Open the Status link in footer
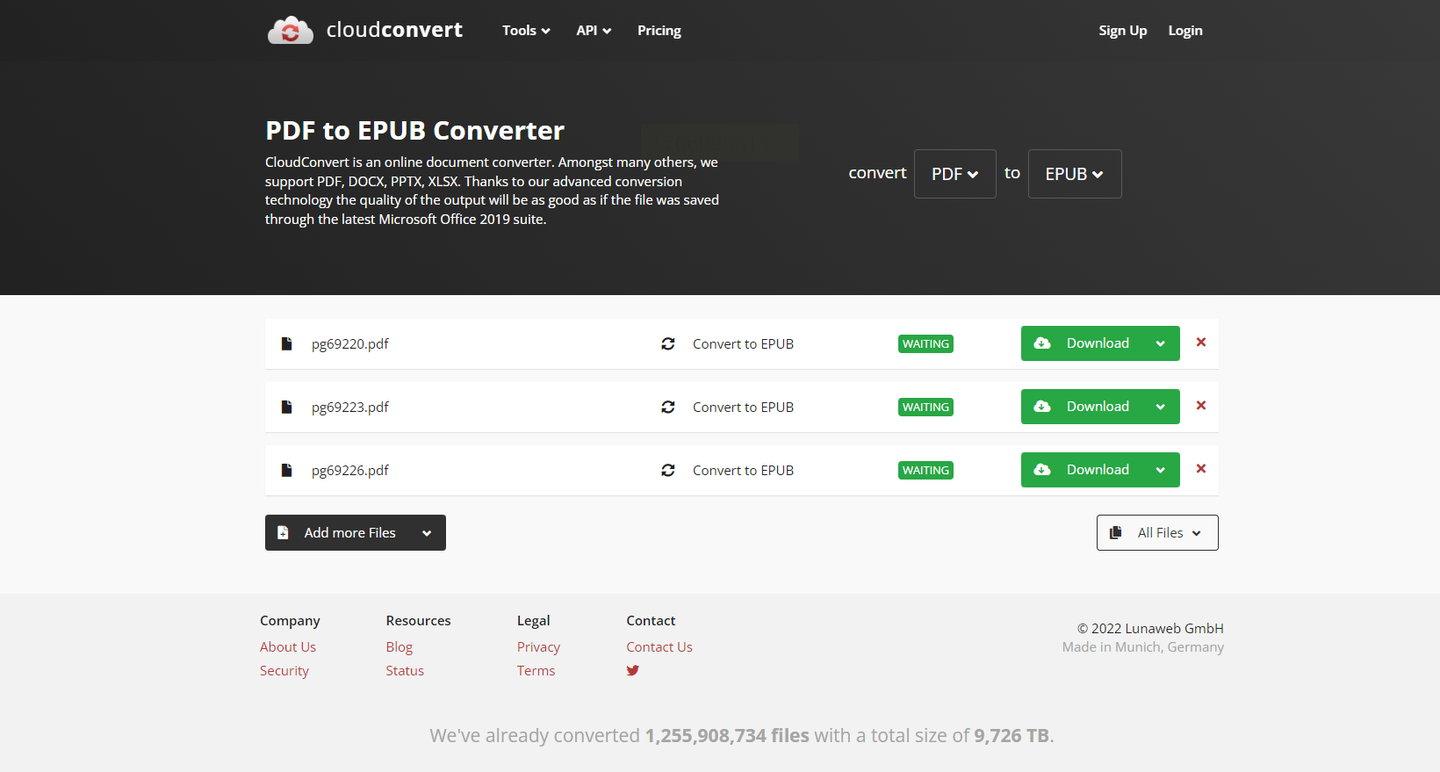 [405, 671]
